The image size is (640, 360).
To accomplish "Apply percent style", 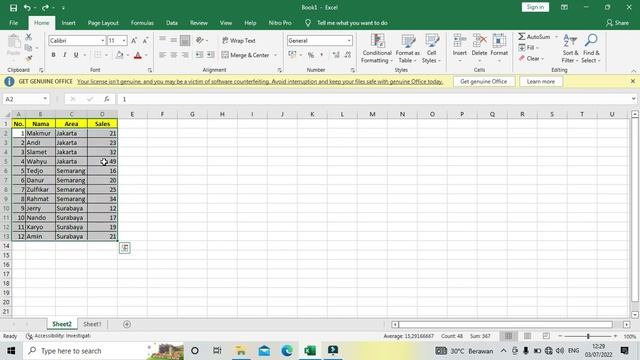I will (x=311, y=55).
